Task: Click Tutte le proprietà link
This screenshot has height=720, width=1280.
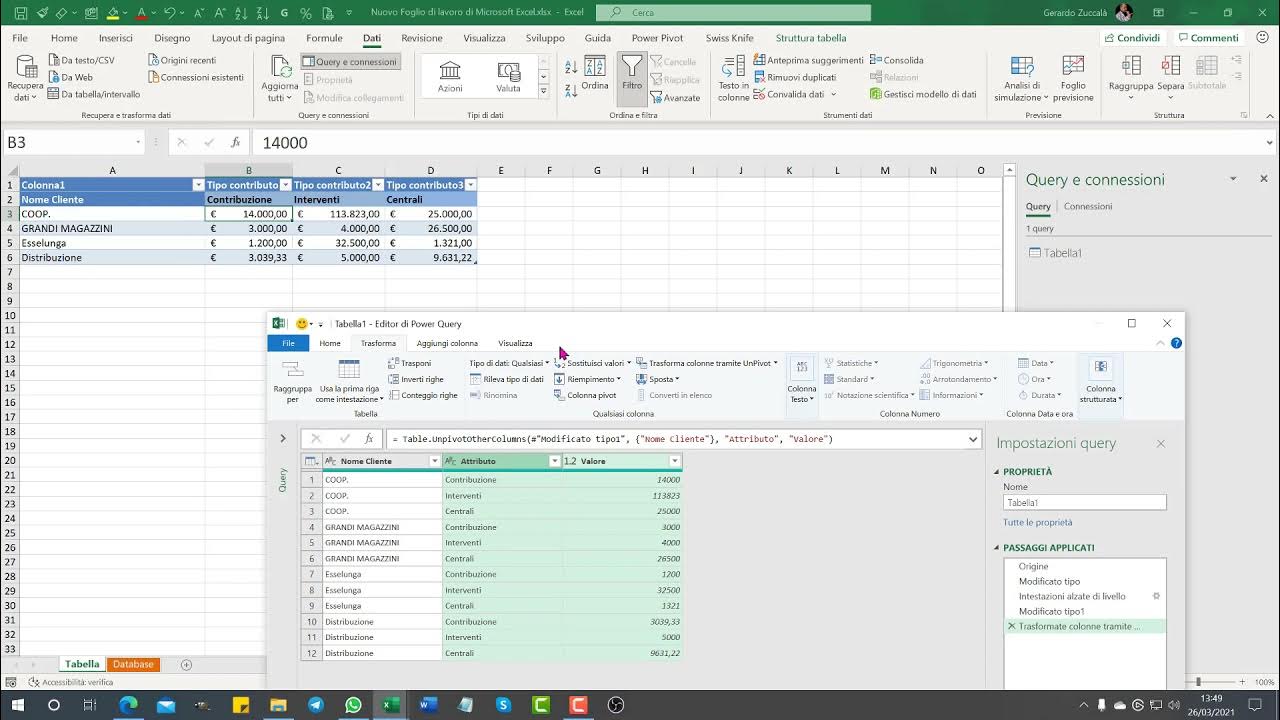Action: pyautogui.click(x=1037, y=522)
